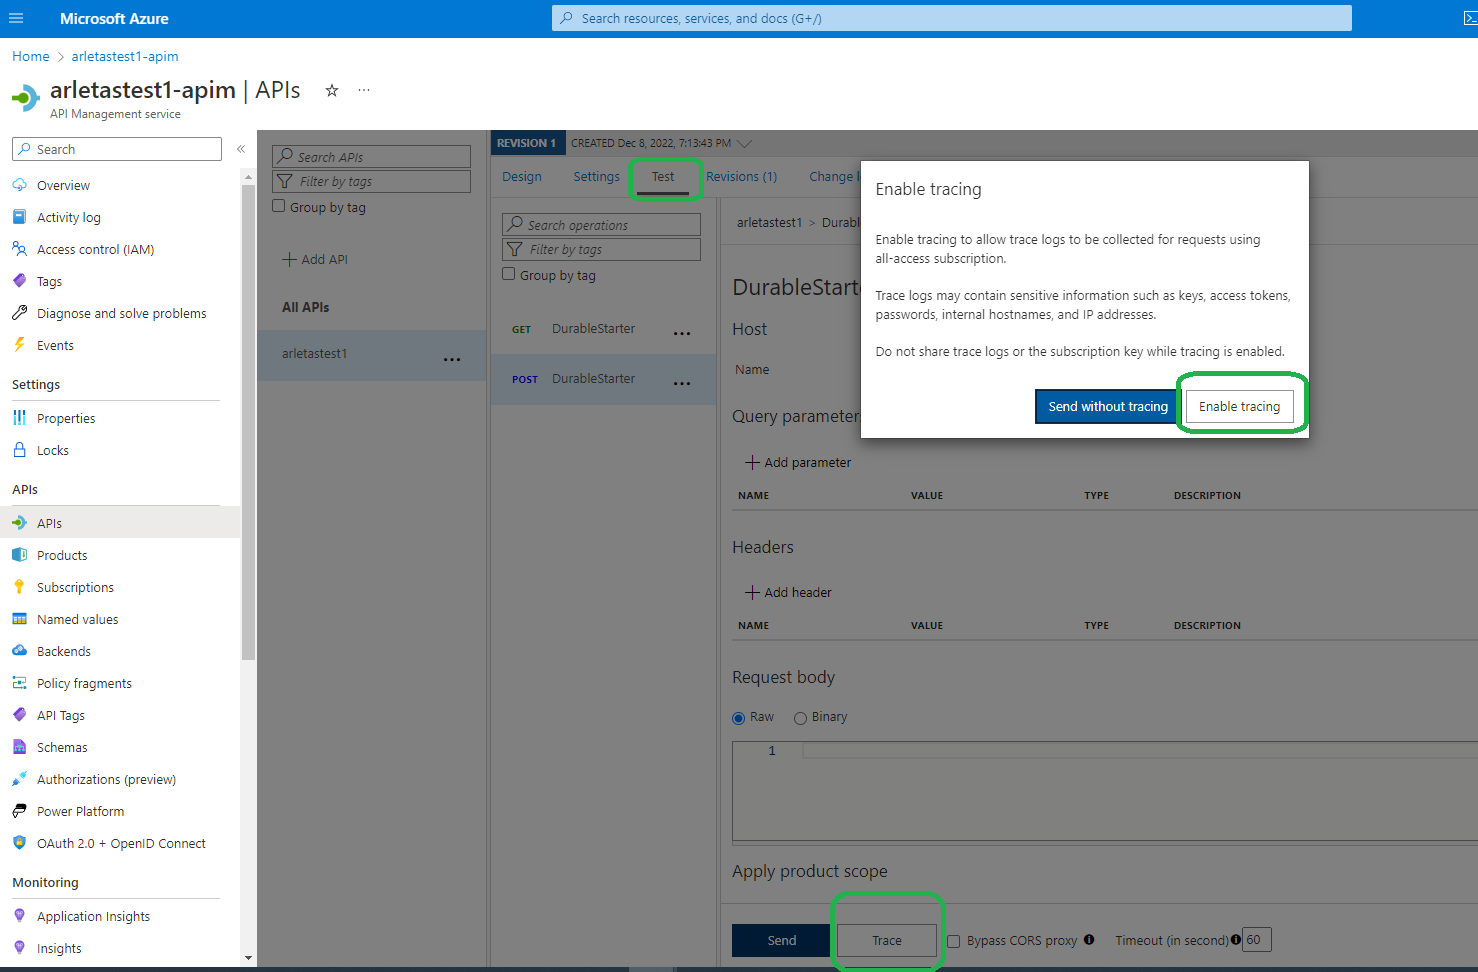1478x972 pixels.
Task: Click the Locks padlock icon
Action: [x=19, y=450]
